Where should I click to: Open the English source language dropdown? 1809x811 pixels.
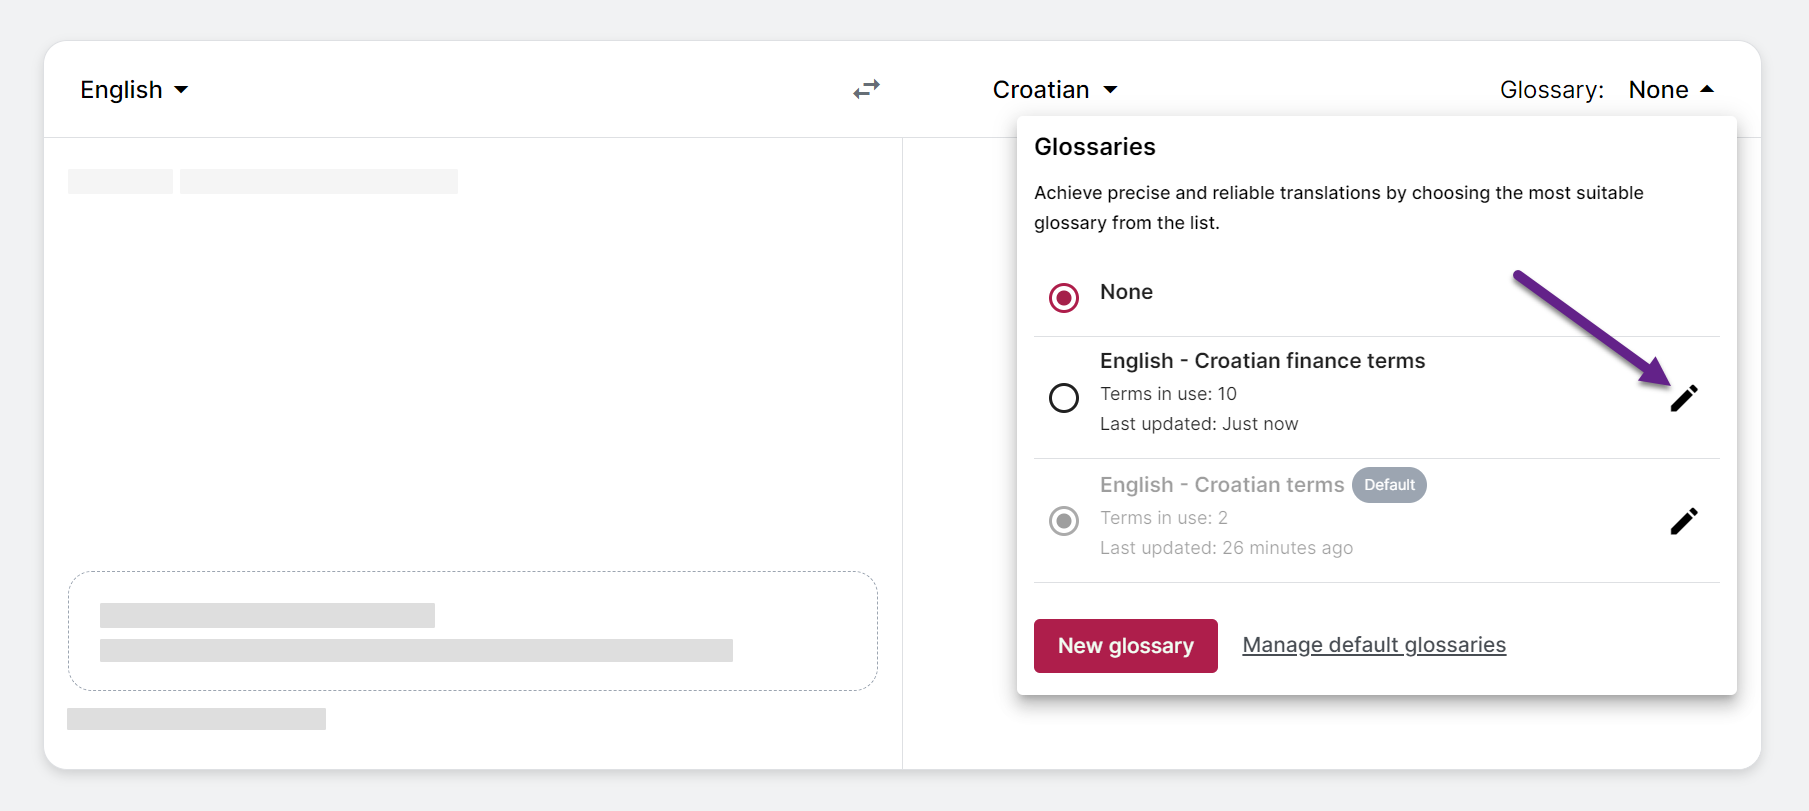134,90
